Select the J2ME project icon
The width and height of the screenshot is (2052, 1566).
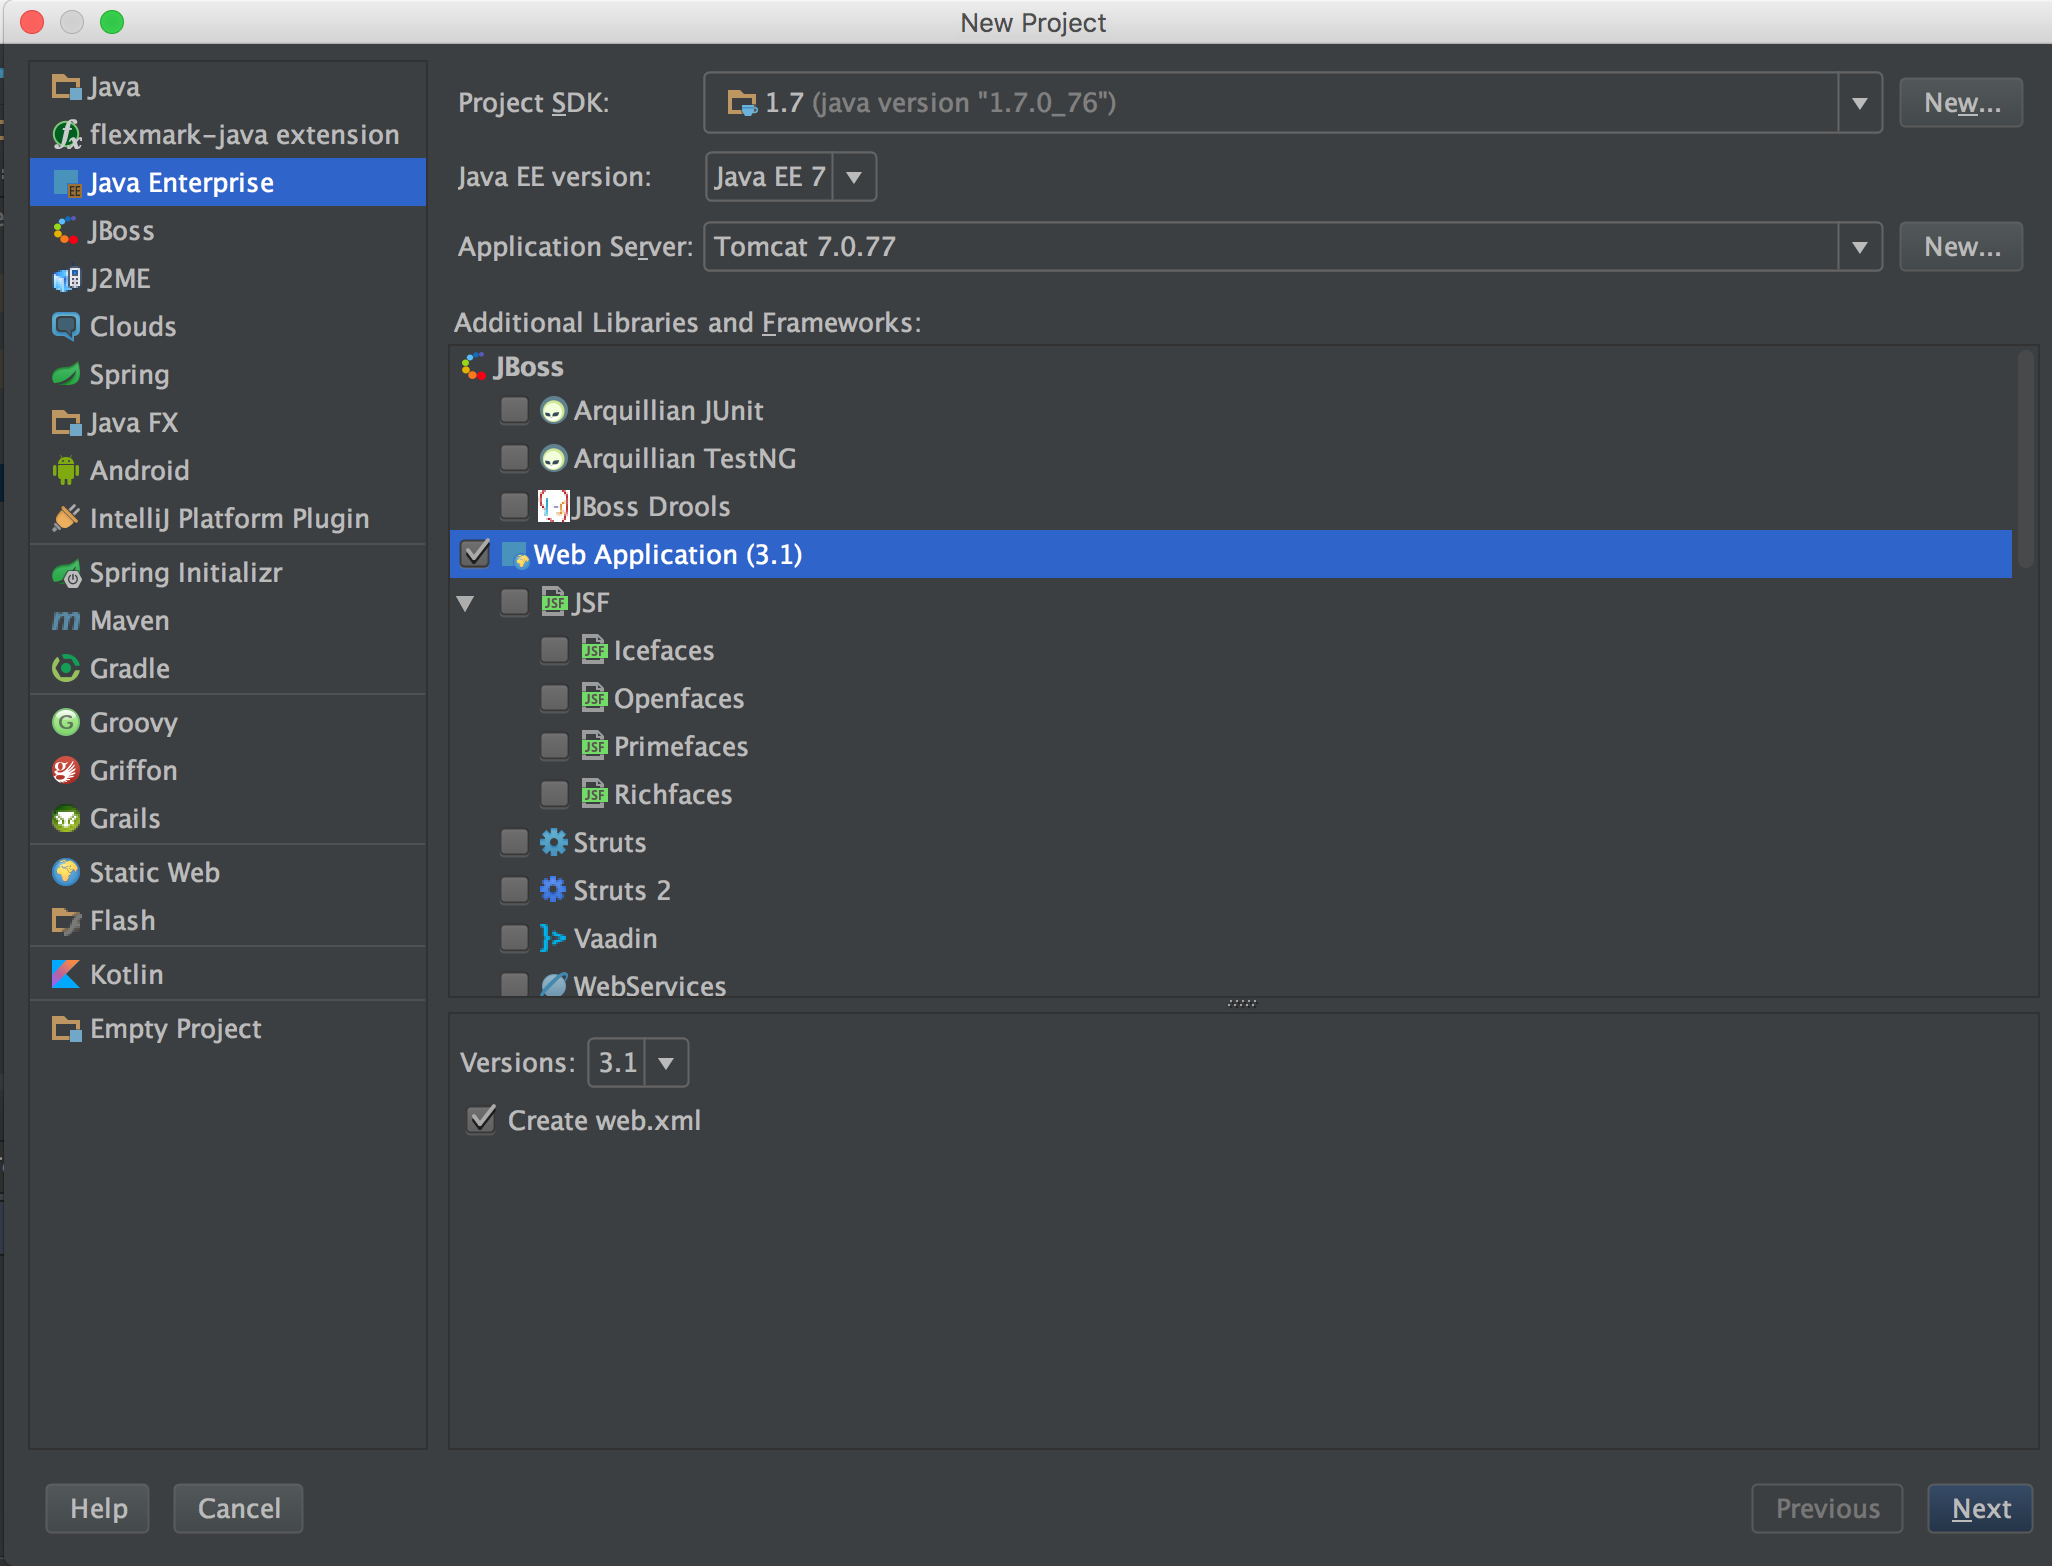coord(66,279)
